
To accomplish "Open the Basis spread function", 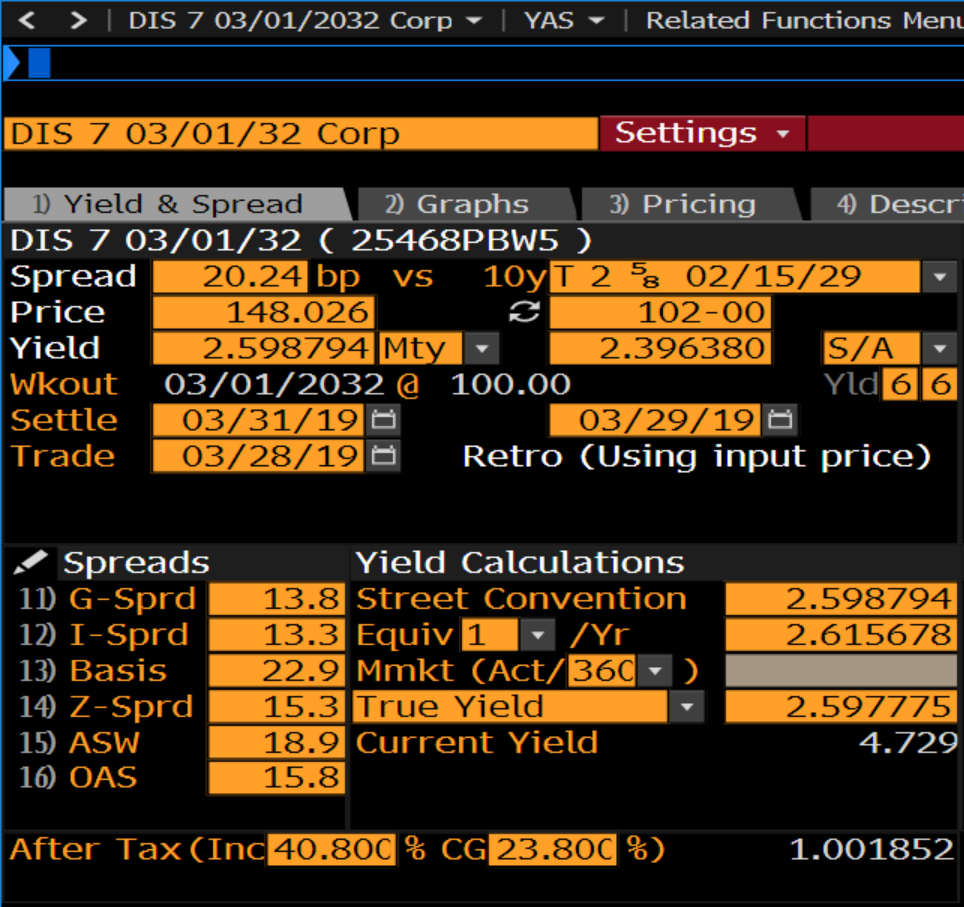I will tap(93, 670).
